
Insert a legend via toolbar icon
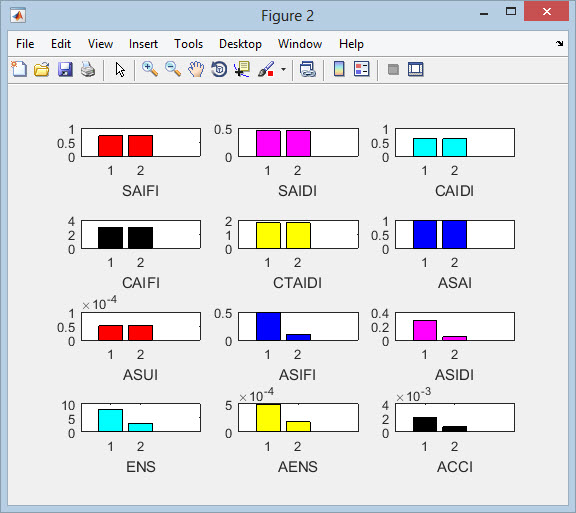click(362, 69)
